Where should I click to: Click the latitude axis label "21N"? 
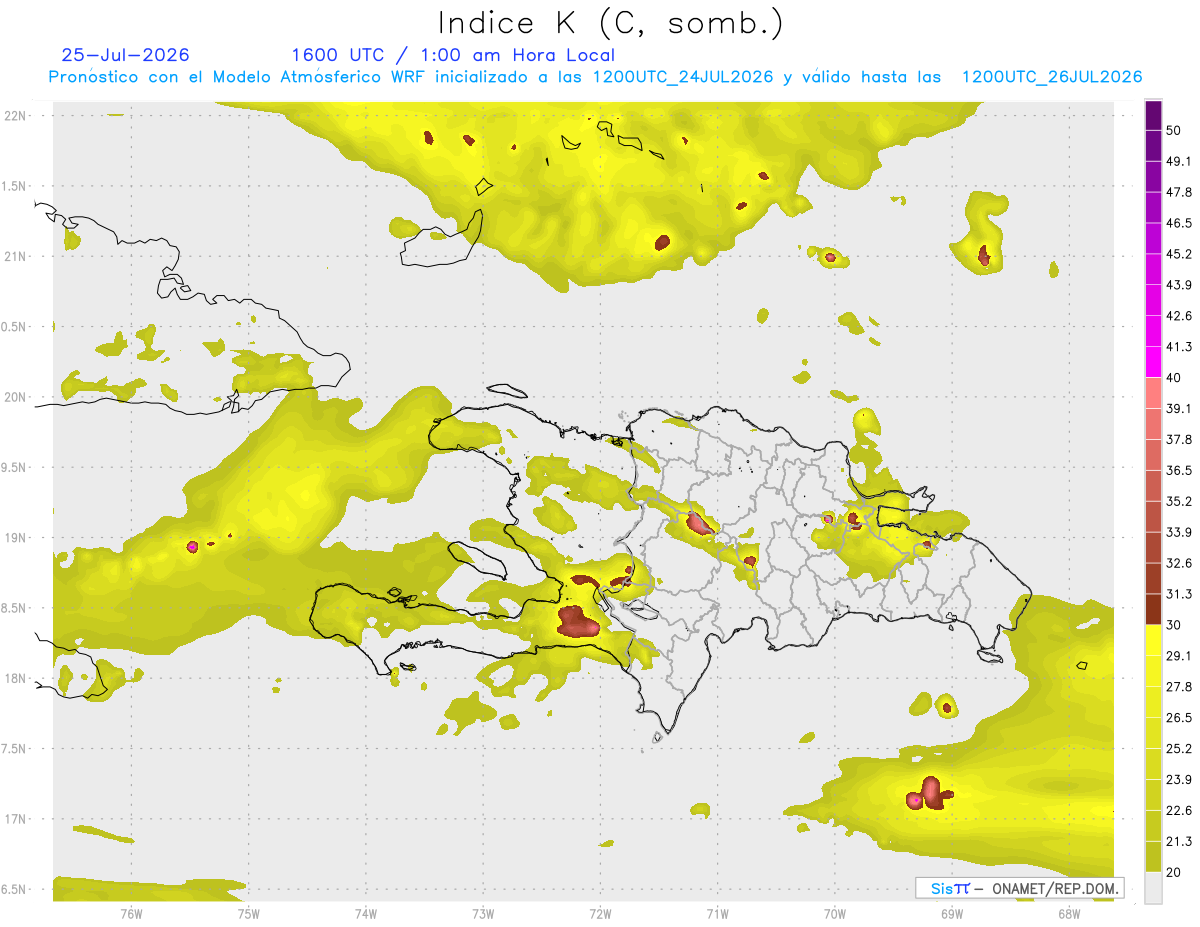pos(16,256)
